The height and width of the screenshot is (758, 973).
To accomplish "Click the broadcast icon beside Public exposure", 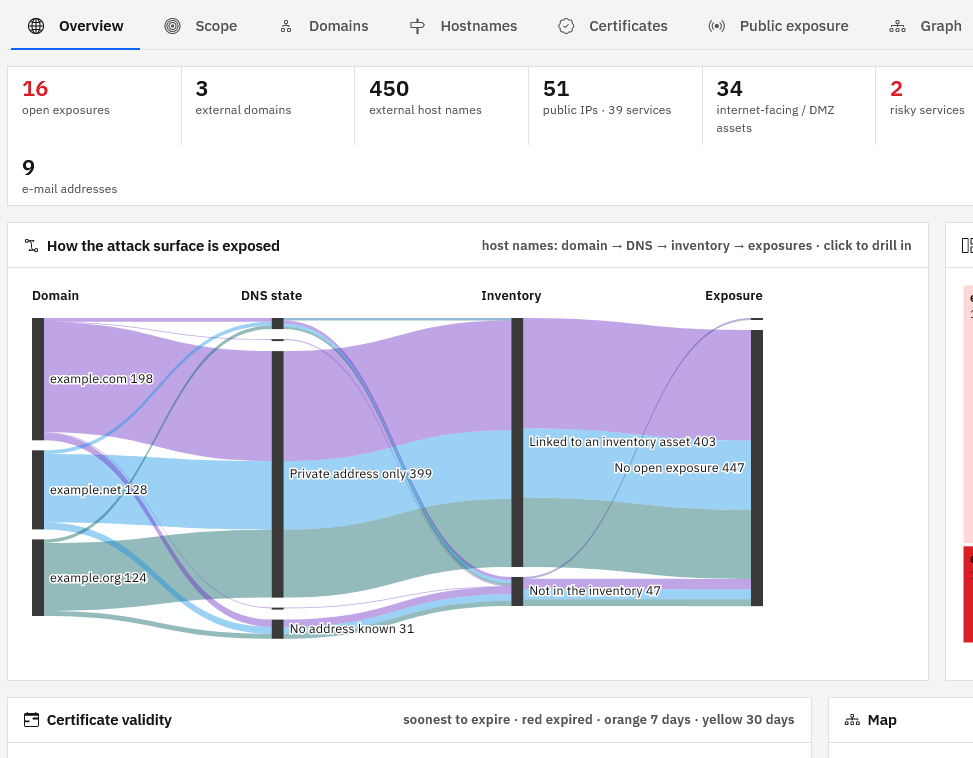I will [717, 26].
